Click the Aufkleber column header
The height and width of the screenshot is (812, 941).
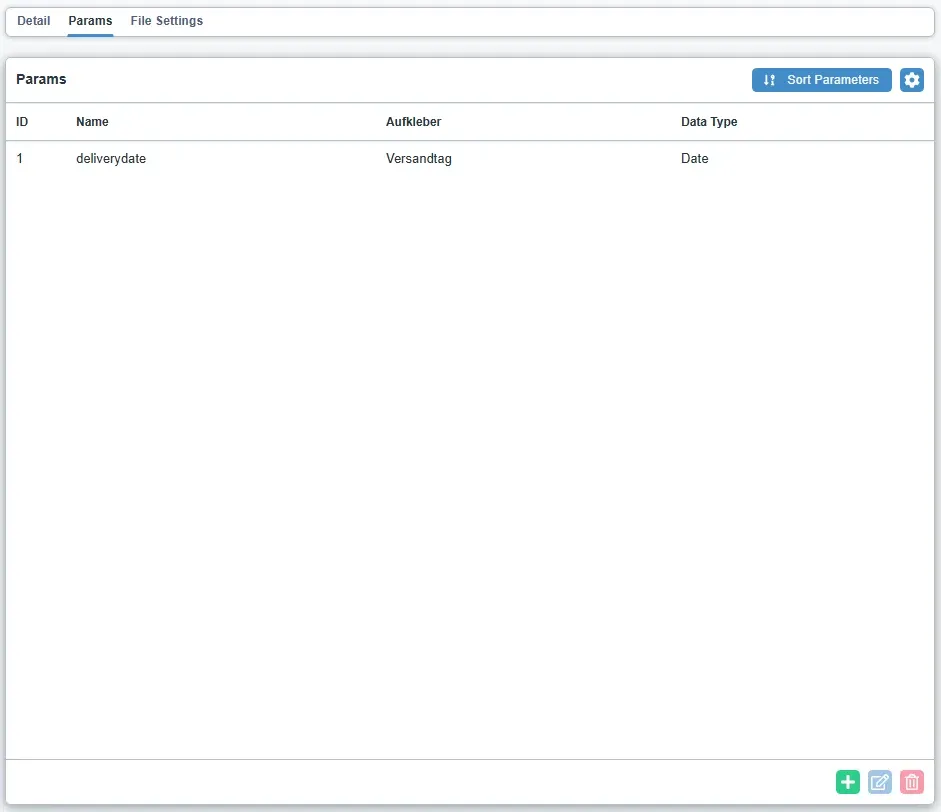tap(413, 122)
